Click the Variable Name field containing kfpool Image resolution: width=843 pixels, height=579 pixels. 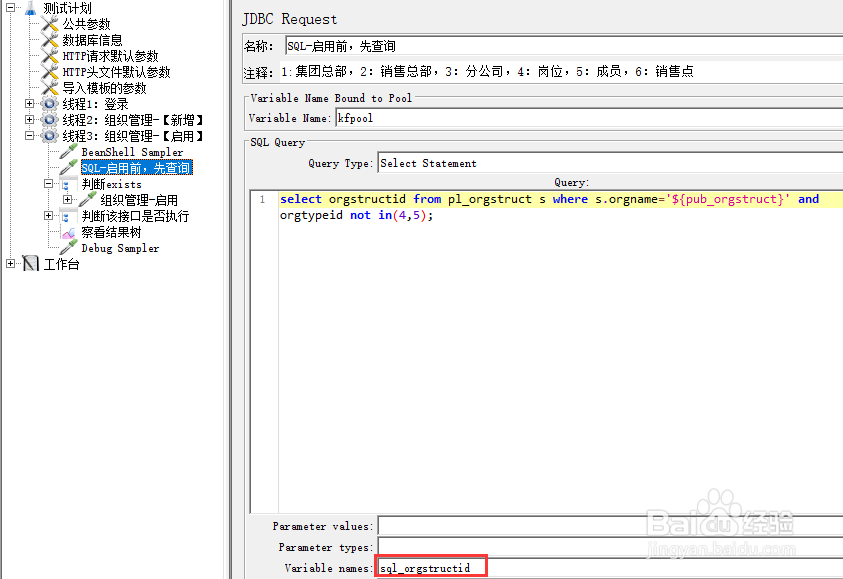589,118
